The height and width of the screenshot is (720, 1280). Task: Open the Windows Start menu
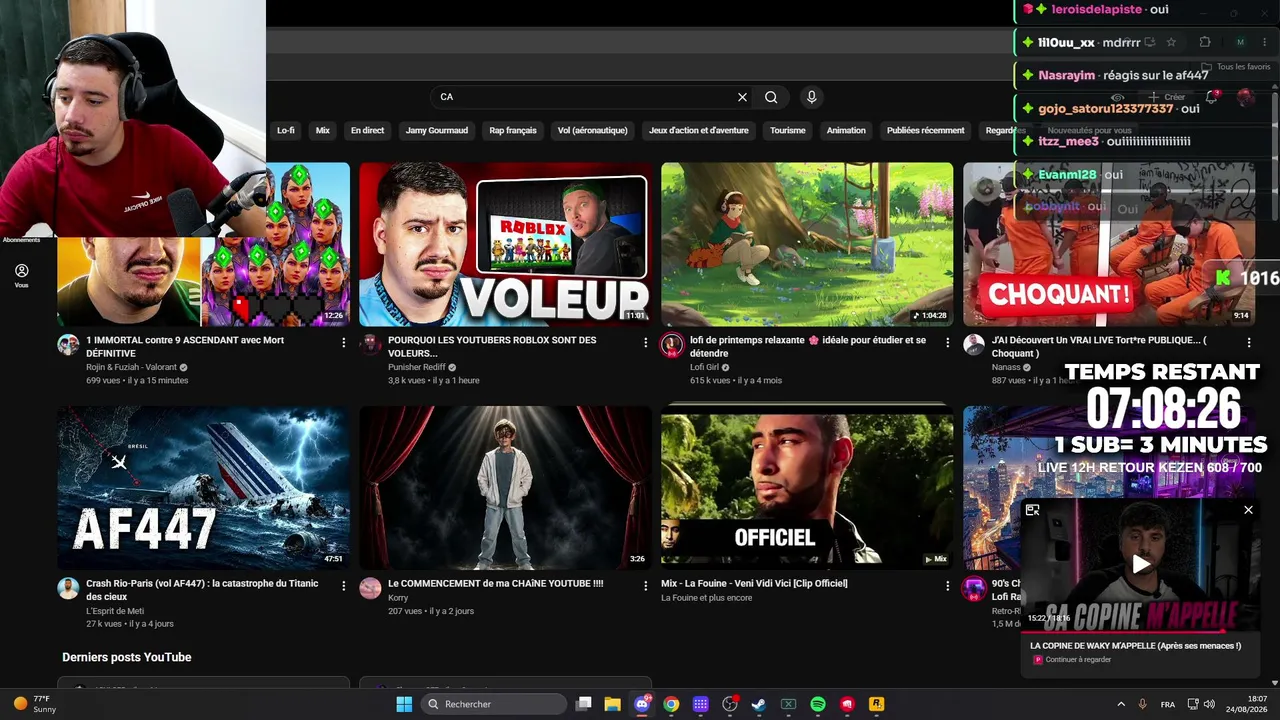[x=404, y=704]
